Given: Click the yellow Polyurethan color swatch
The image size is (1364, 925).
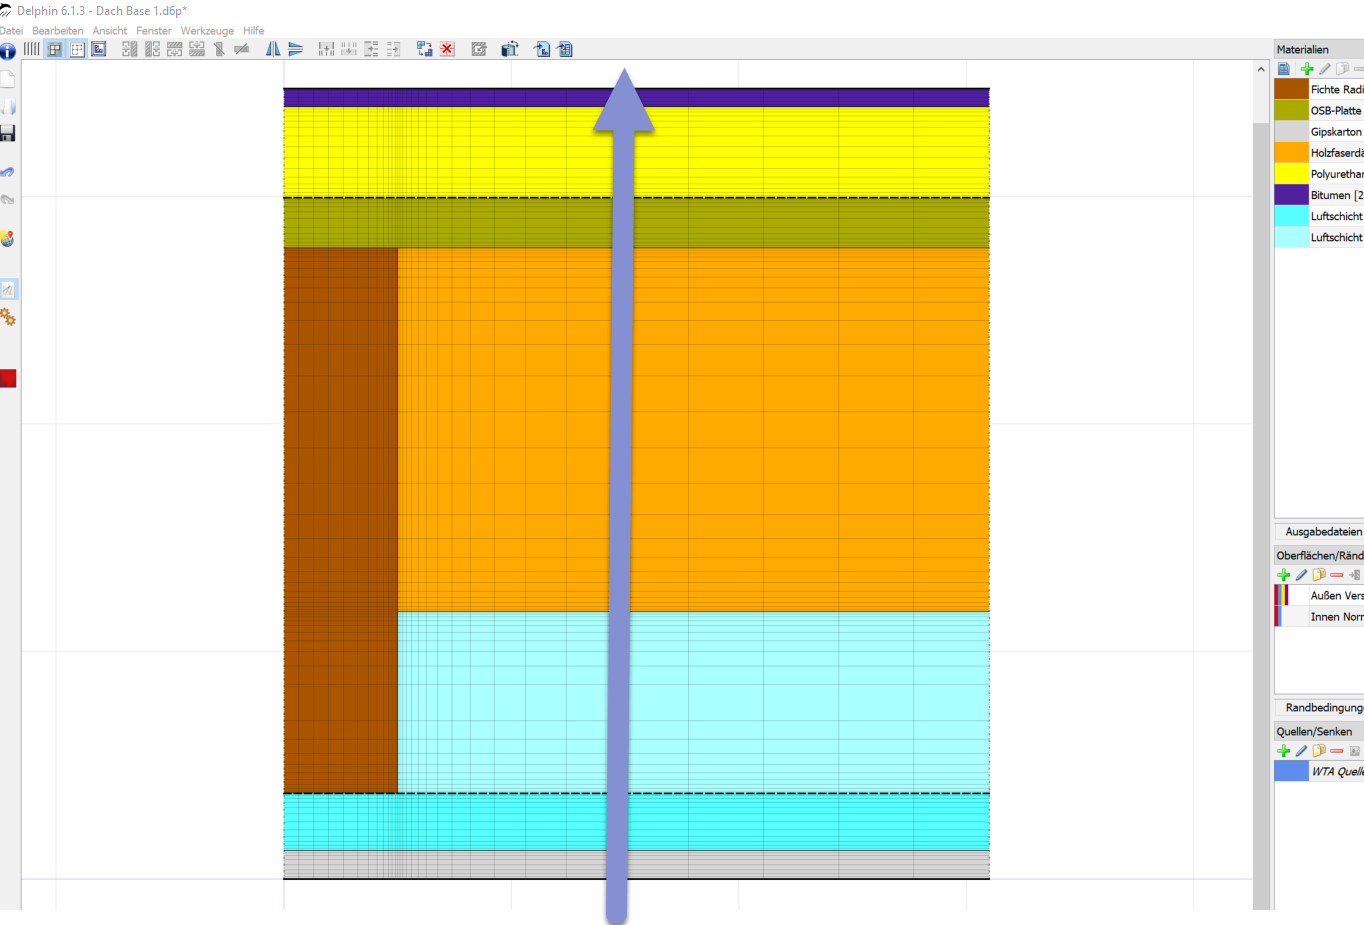Looking at the screenshot, I should [1291, 173].
